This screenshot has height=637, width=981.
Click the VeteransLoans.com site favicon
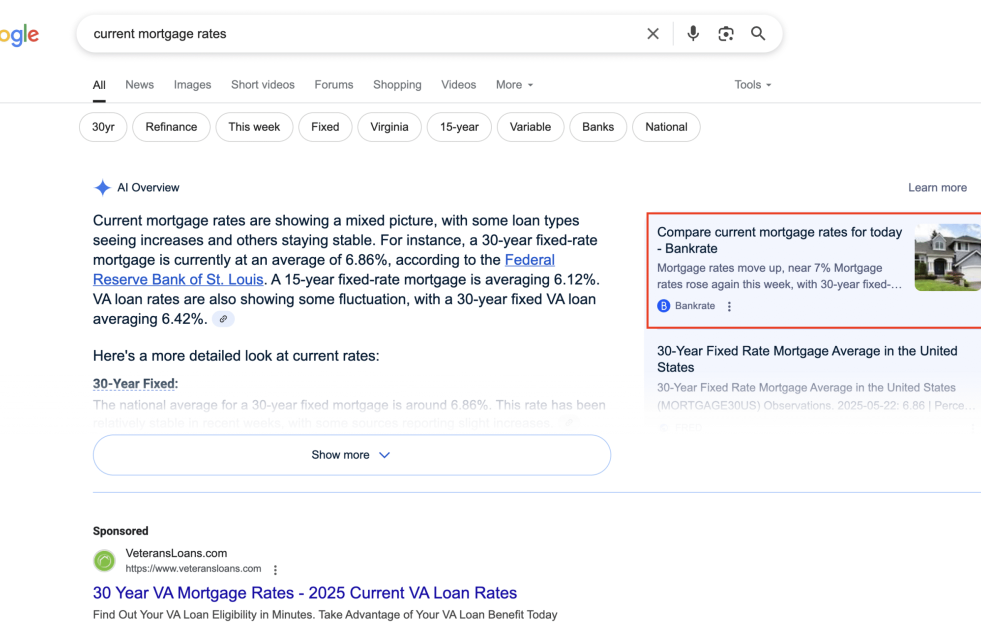[x=104, y=561]
